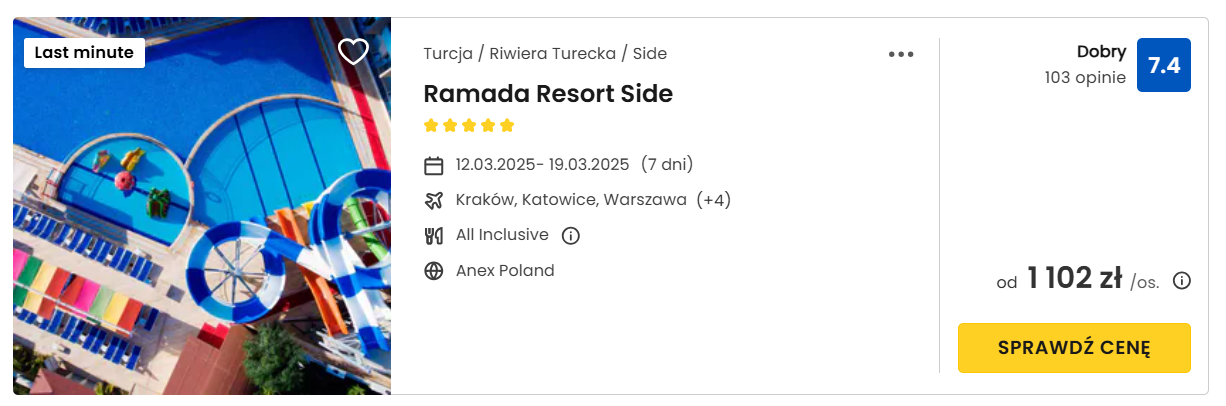The height and width of the screenshot is (406, 1226).
Task: Click the 7.4 rating score badge
Action: (1164, 65)
